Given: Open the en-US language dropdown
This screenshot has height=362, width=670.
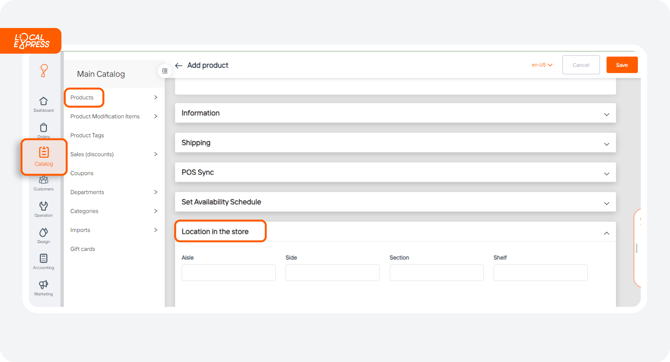Looking at the screenshot, I should 542,65.
